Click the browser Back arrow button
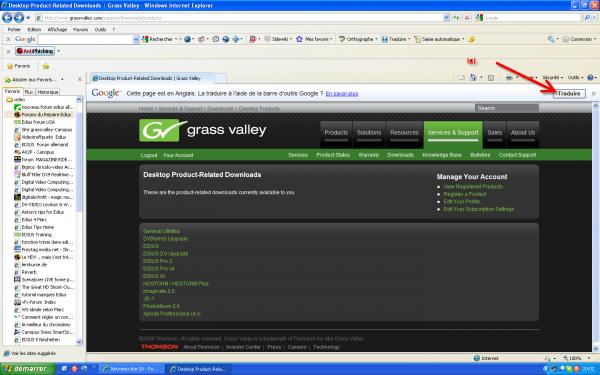 point(7,18)
